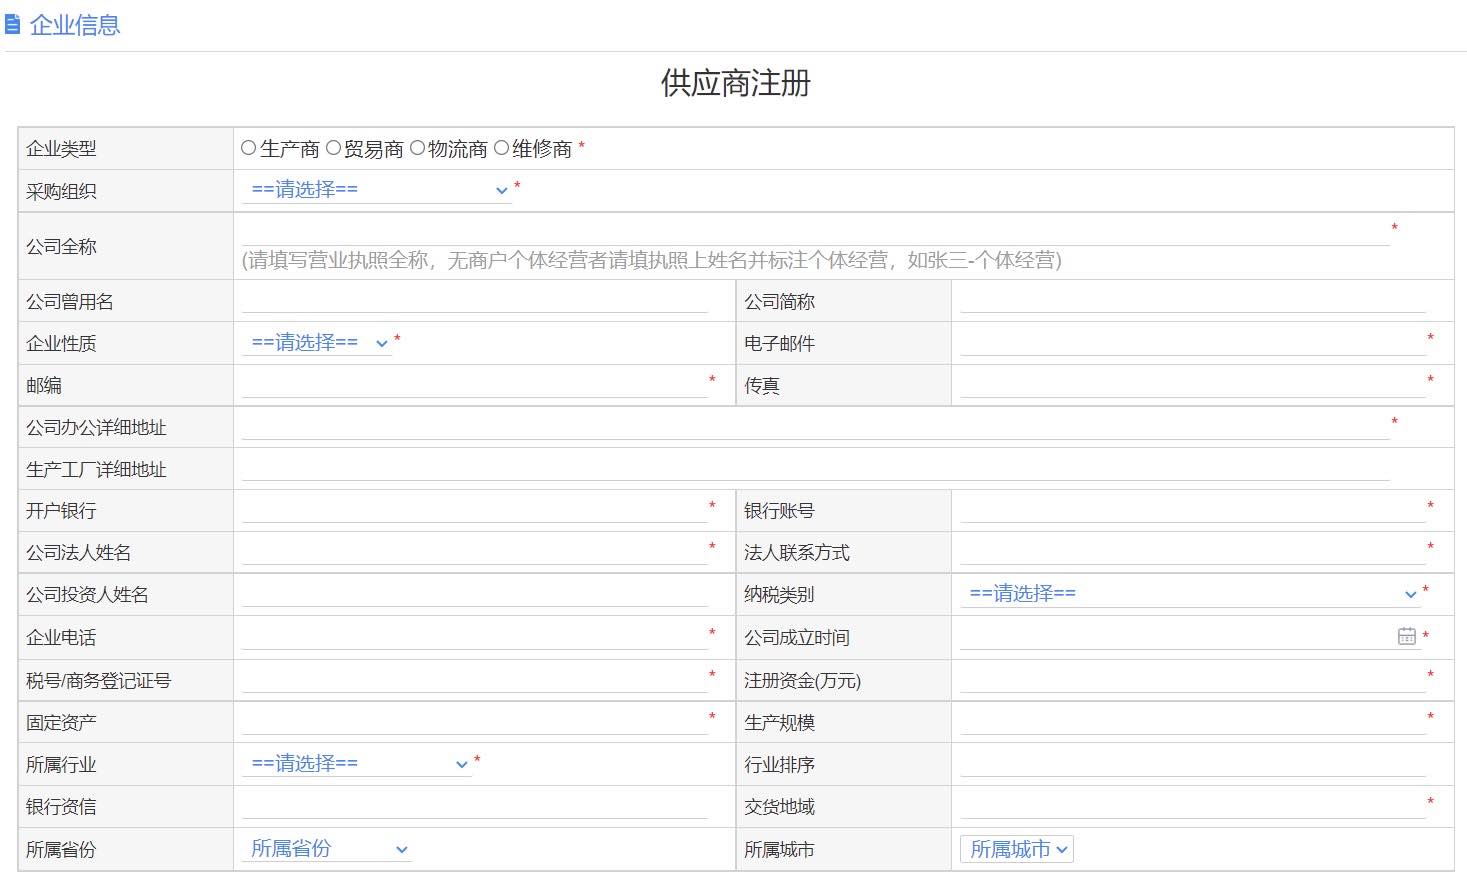Click the 银行账号 input field
1467x872 pixels.
point(1192,509)
